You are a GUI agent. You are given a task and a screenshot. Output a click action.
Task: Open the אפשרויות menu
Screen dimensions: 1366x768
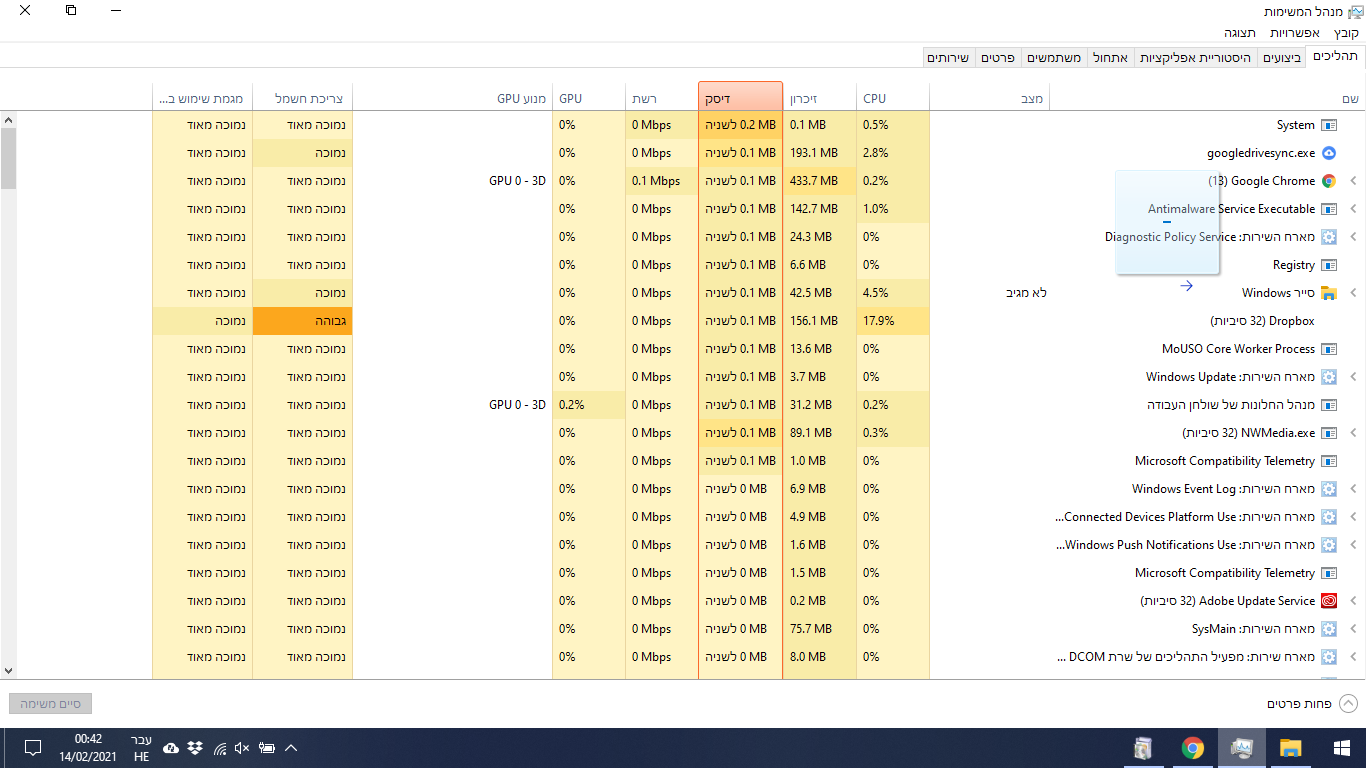pos(1295,33)
